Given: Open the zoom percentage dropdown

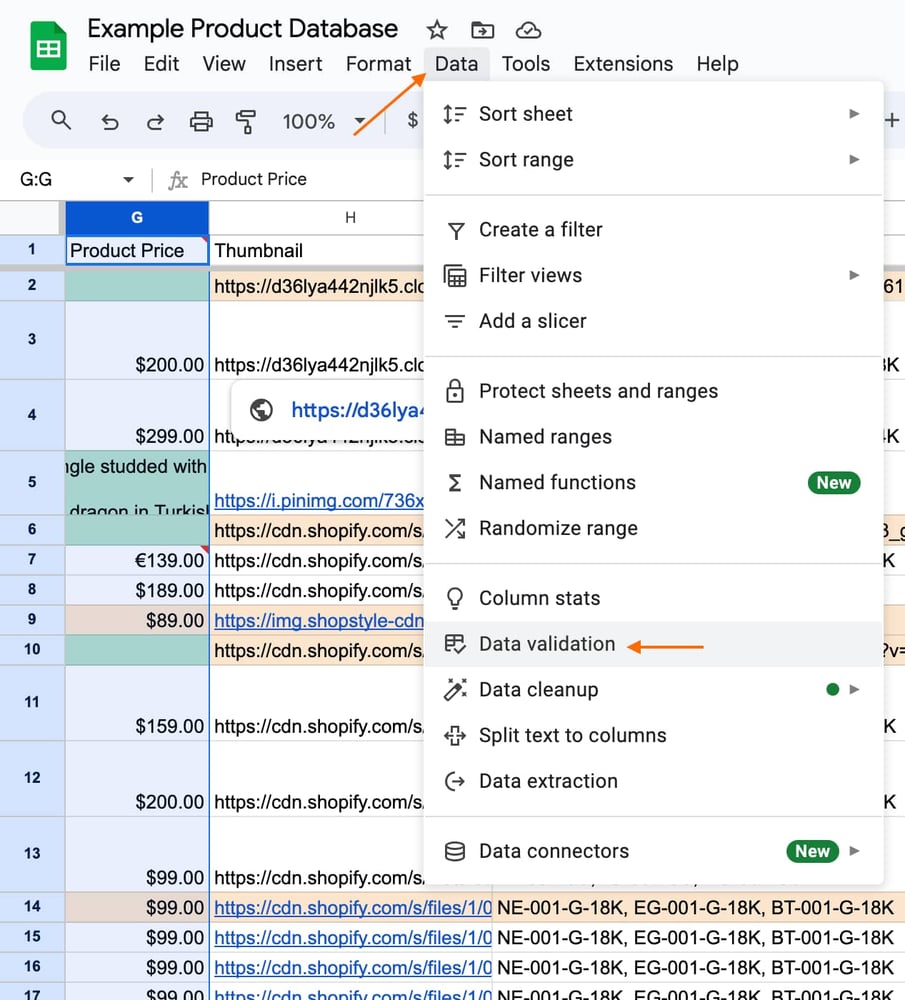Looking at the screenshot, I should click(360, 122).
